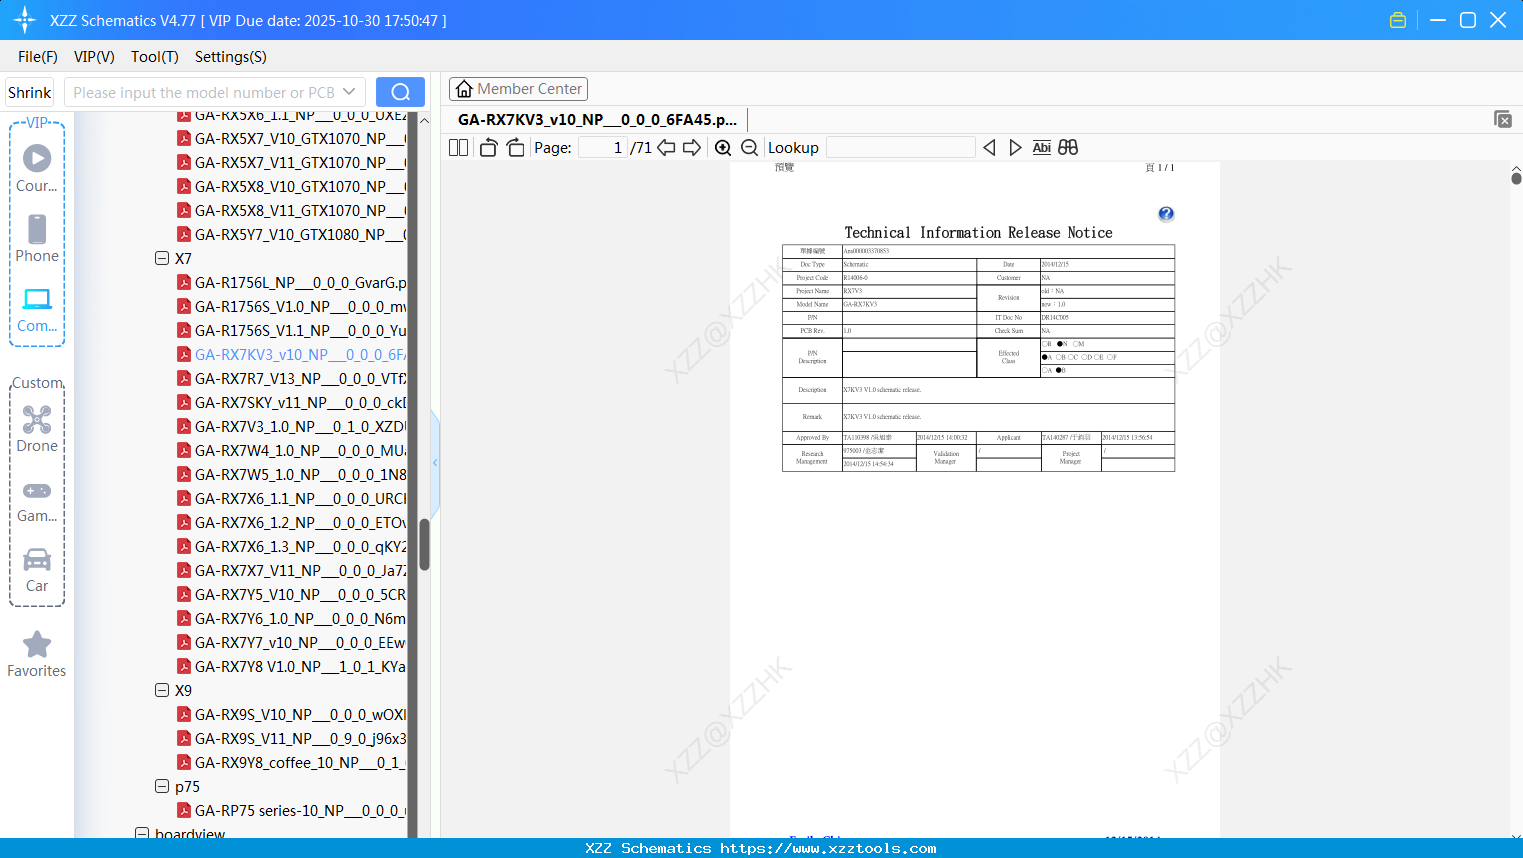Open GA-RX7W4_1.0_NP file
1523x858 pixels.
(x=292, y=450)
